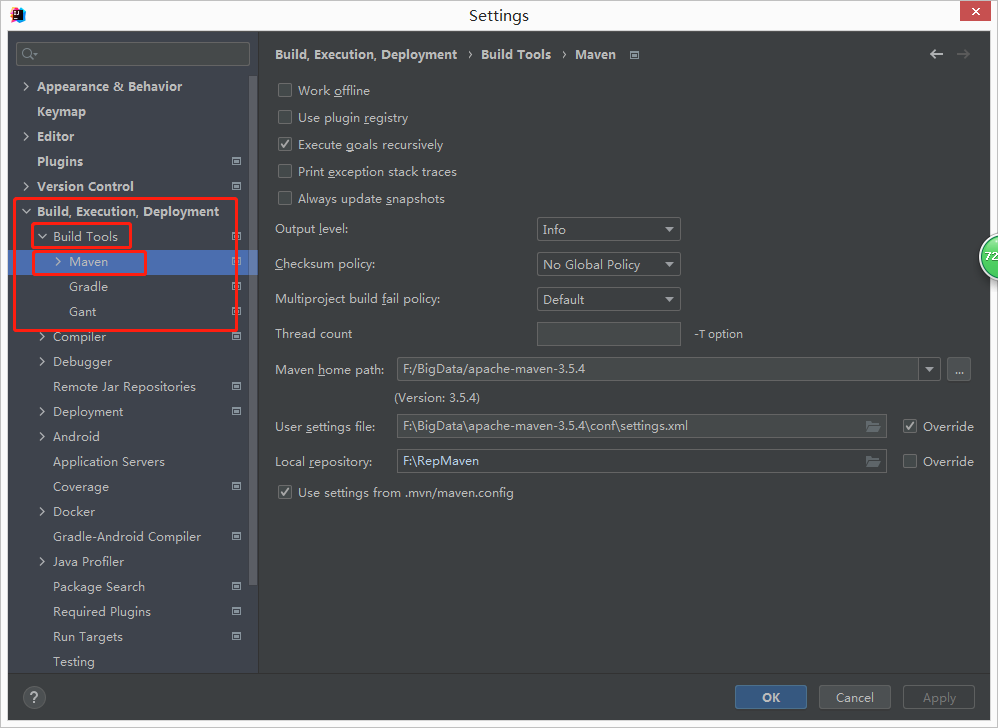The height and width of the screenshot is (728, 998).
Task: Enable the Work offline checkbox
Action: [285, 90]
